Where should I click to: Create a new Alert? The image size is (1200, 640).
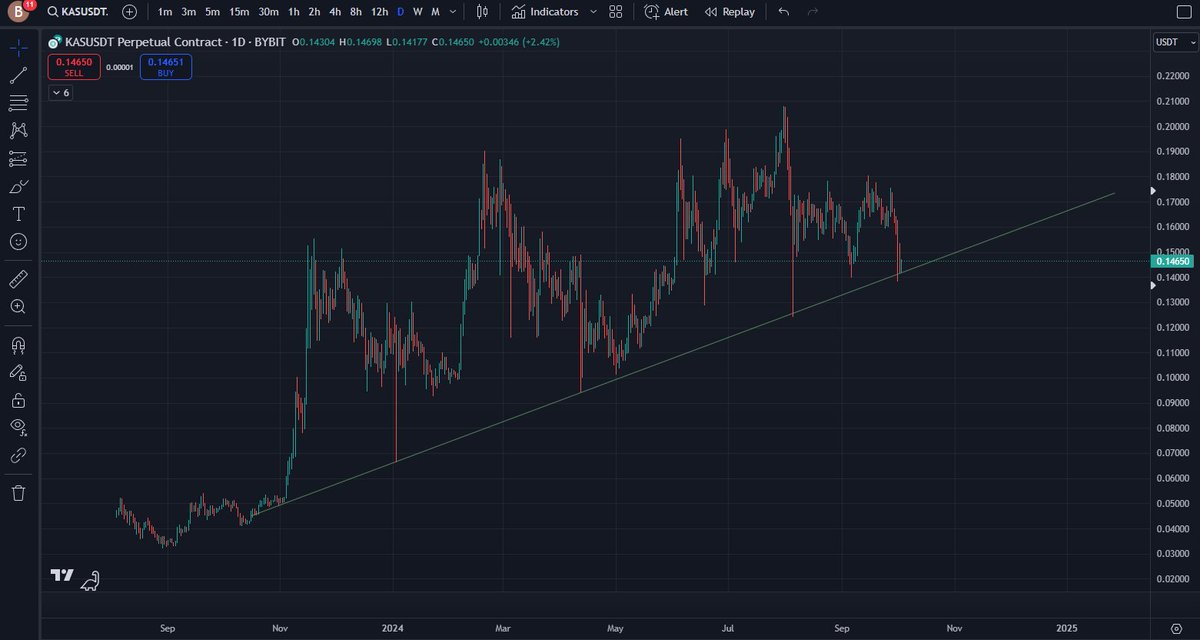(x=666, y=12)
